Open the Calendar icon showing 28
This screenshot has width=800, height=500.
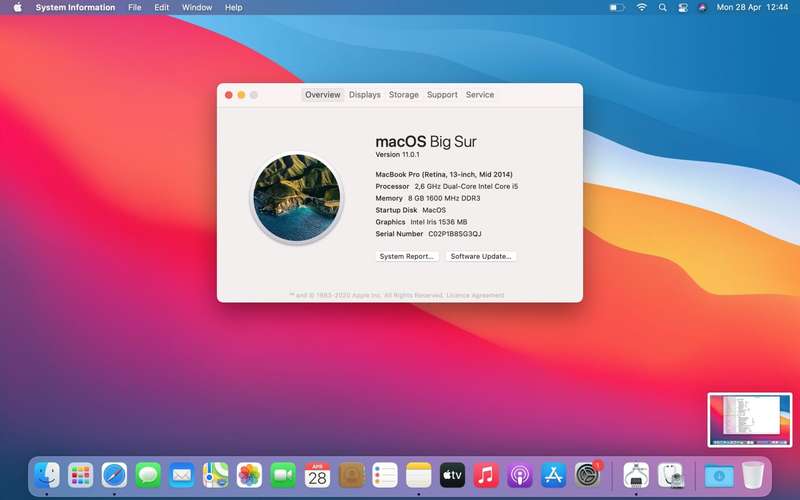pos(317,476)
